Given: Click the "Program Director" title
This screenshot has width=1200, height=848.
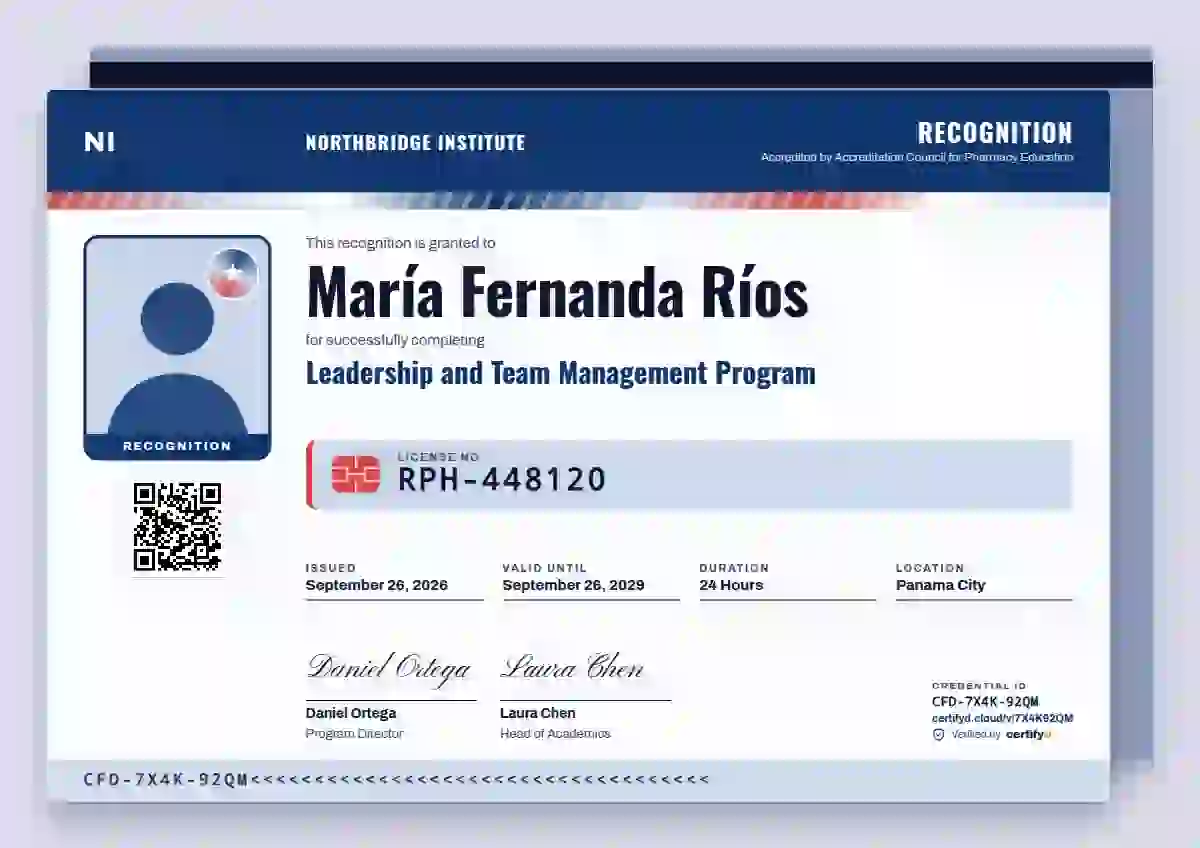Looking at the screenshot, I should pos(354,734).
